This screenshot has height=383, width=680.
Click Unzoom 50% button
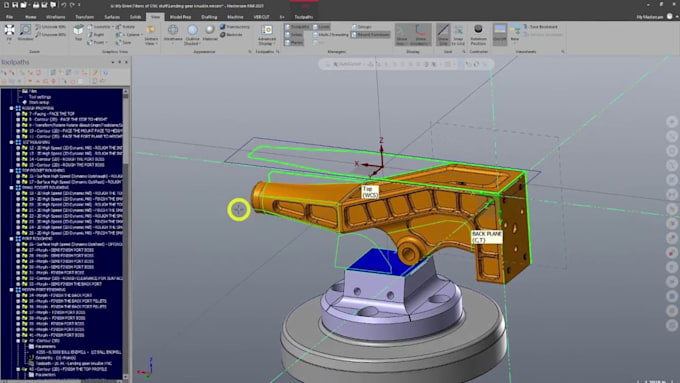tap(51, 27)
